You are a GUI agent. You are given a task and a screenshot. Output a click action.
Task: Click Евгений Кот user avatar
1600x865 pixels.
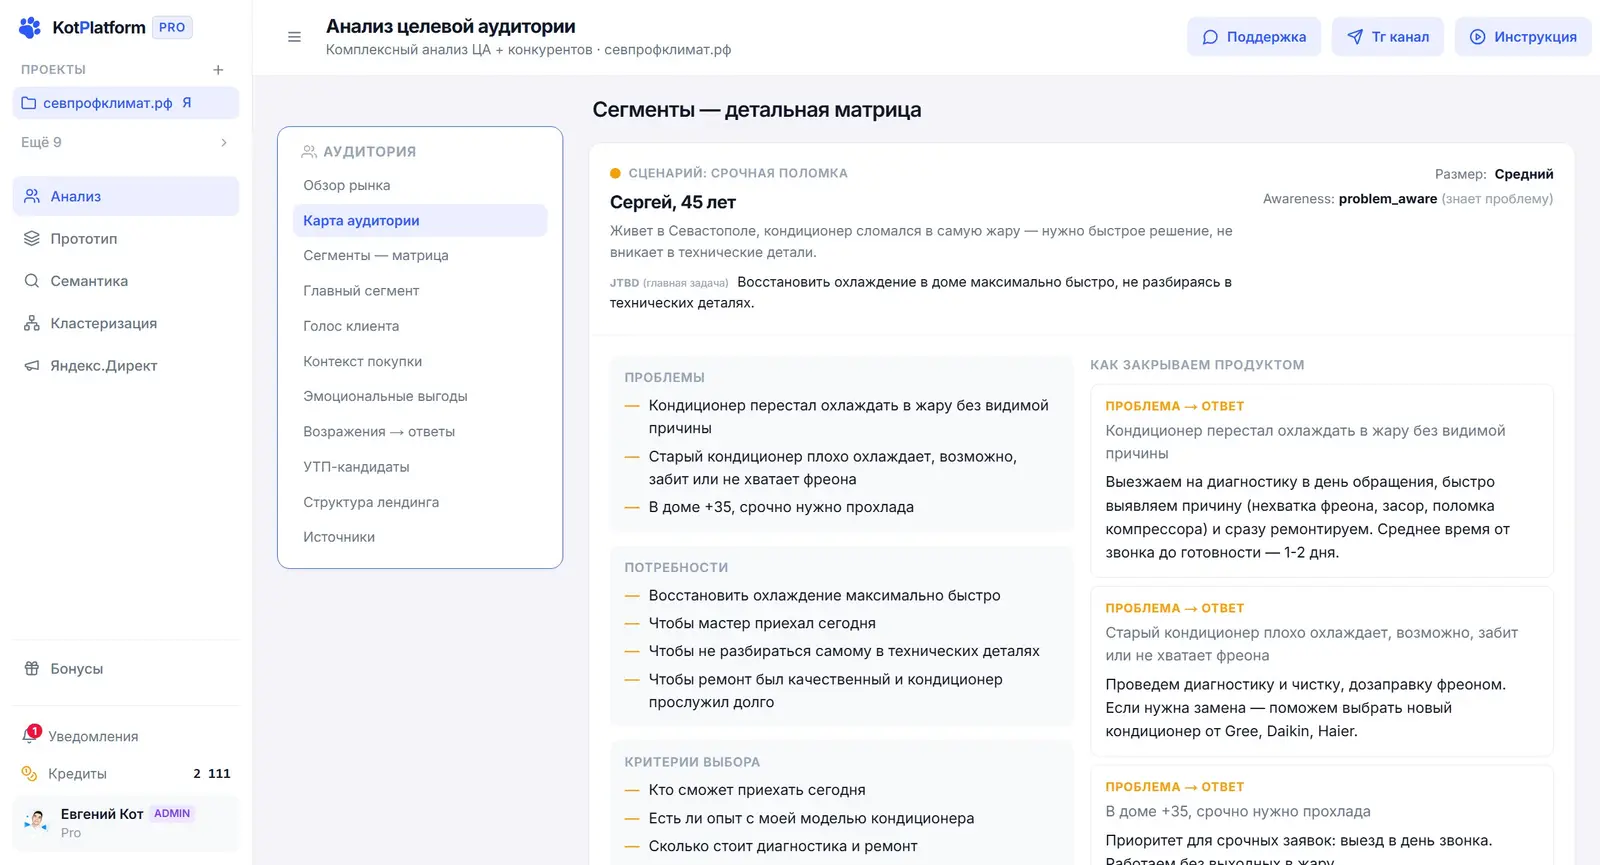[x=37, y=822]
